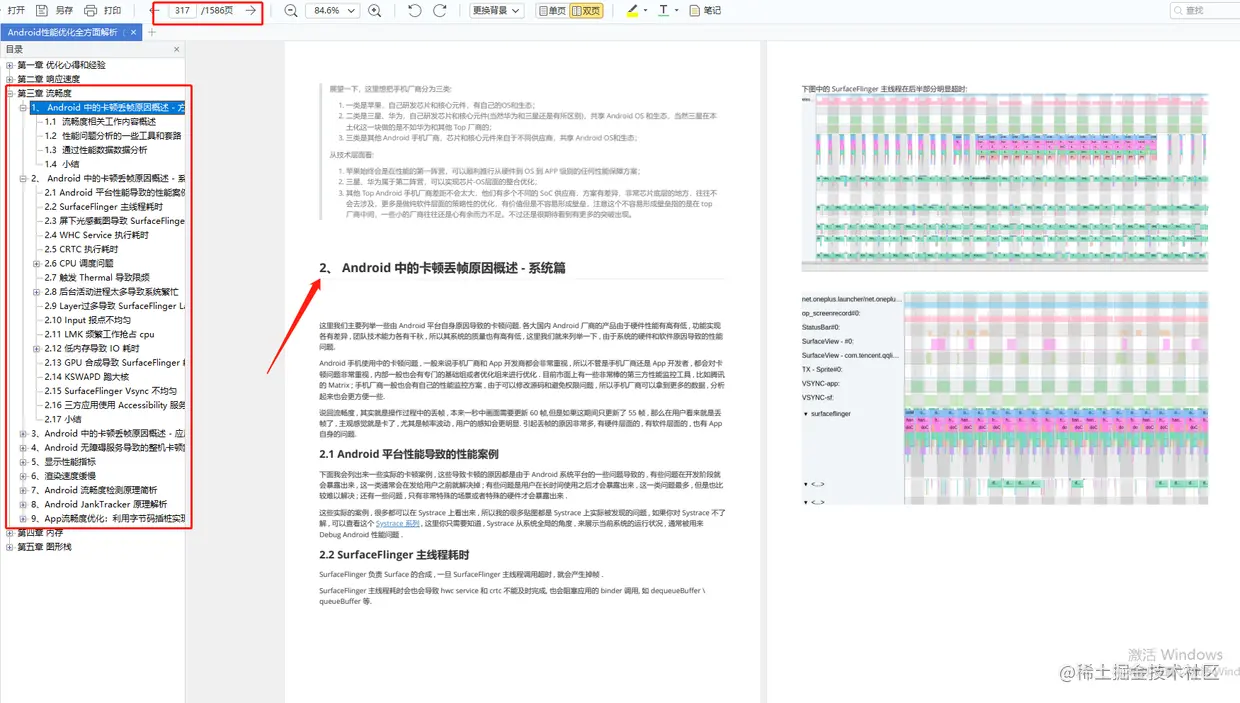The height and width of the screenshot is (703, 1240).
Task: Select 6、渲染速度缓慢 outline entry
Action: click(x=64, y=476)
